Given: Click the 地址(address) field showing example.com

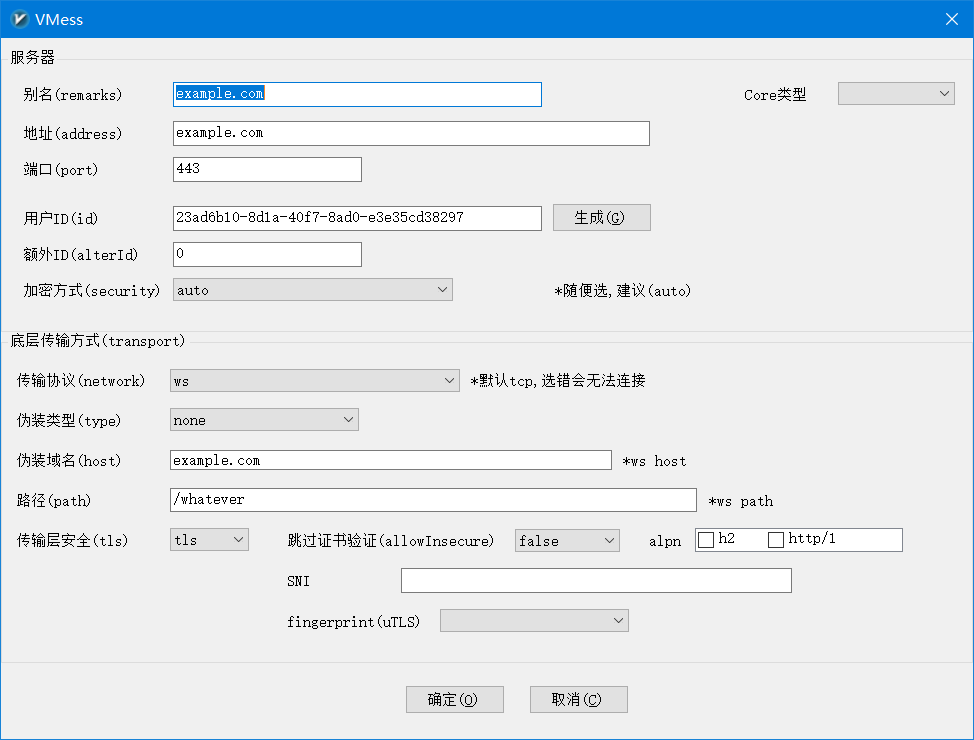Looking at the screenshot, I should [x=410, y=132].
